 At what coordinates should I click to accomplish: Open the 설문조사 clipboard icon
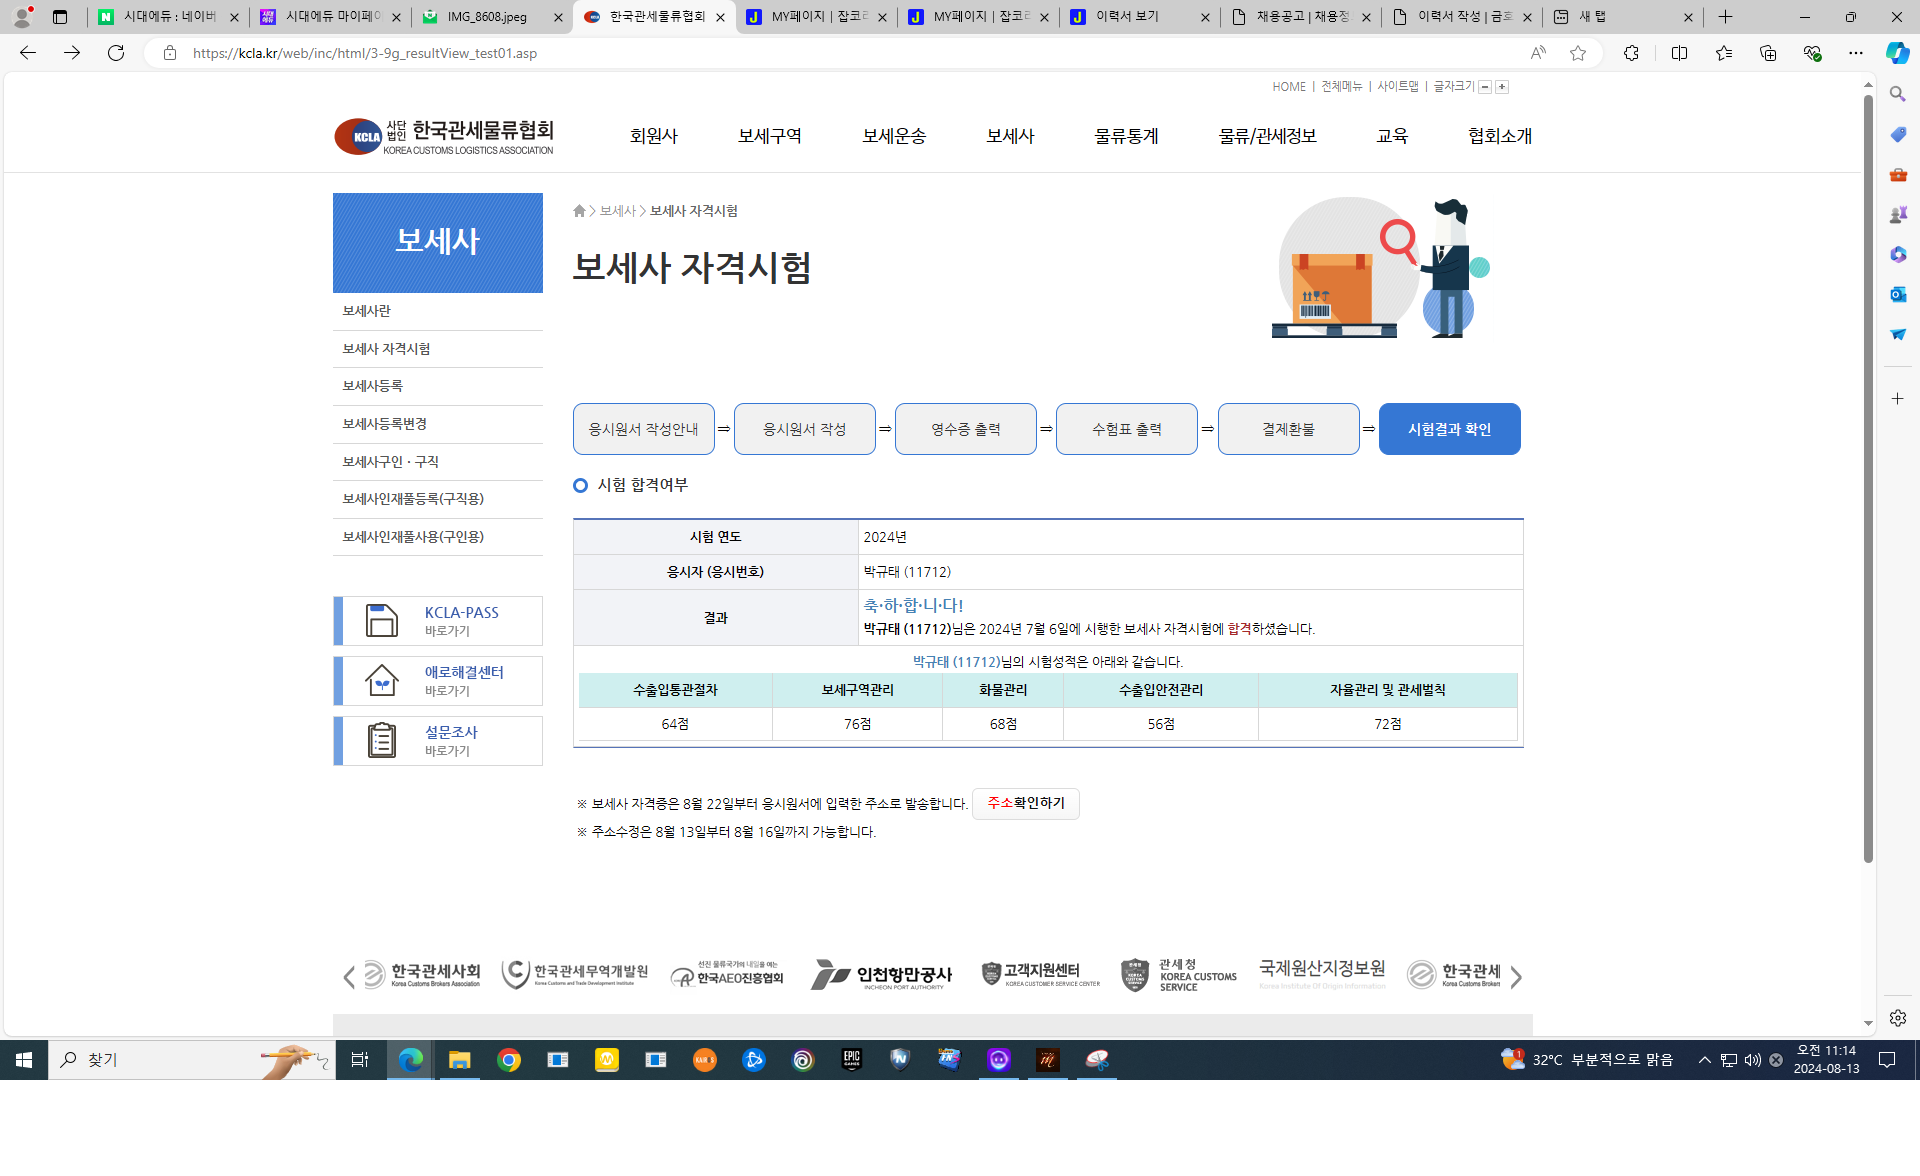[x=381, y=741]
